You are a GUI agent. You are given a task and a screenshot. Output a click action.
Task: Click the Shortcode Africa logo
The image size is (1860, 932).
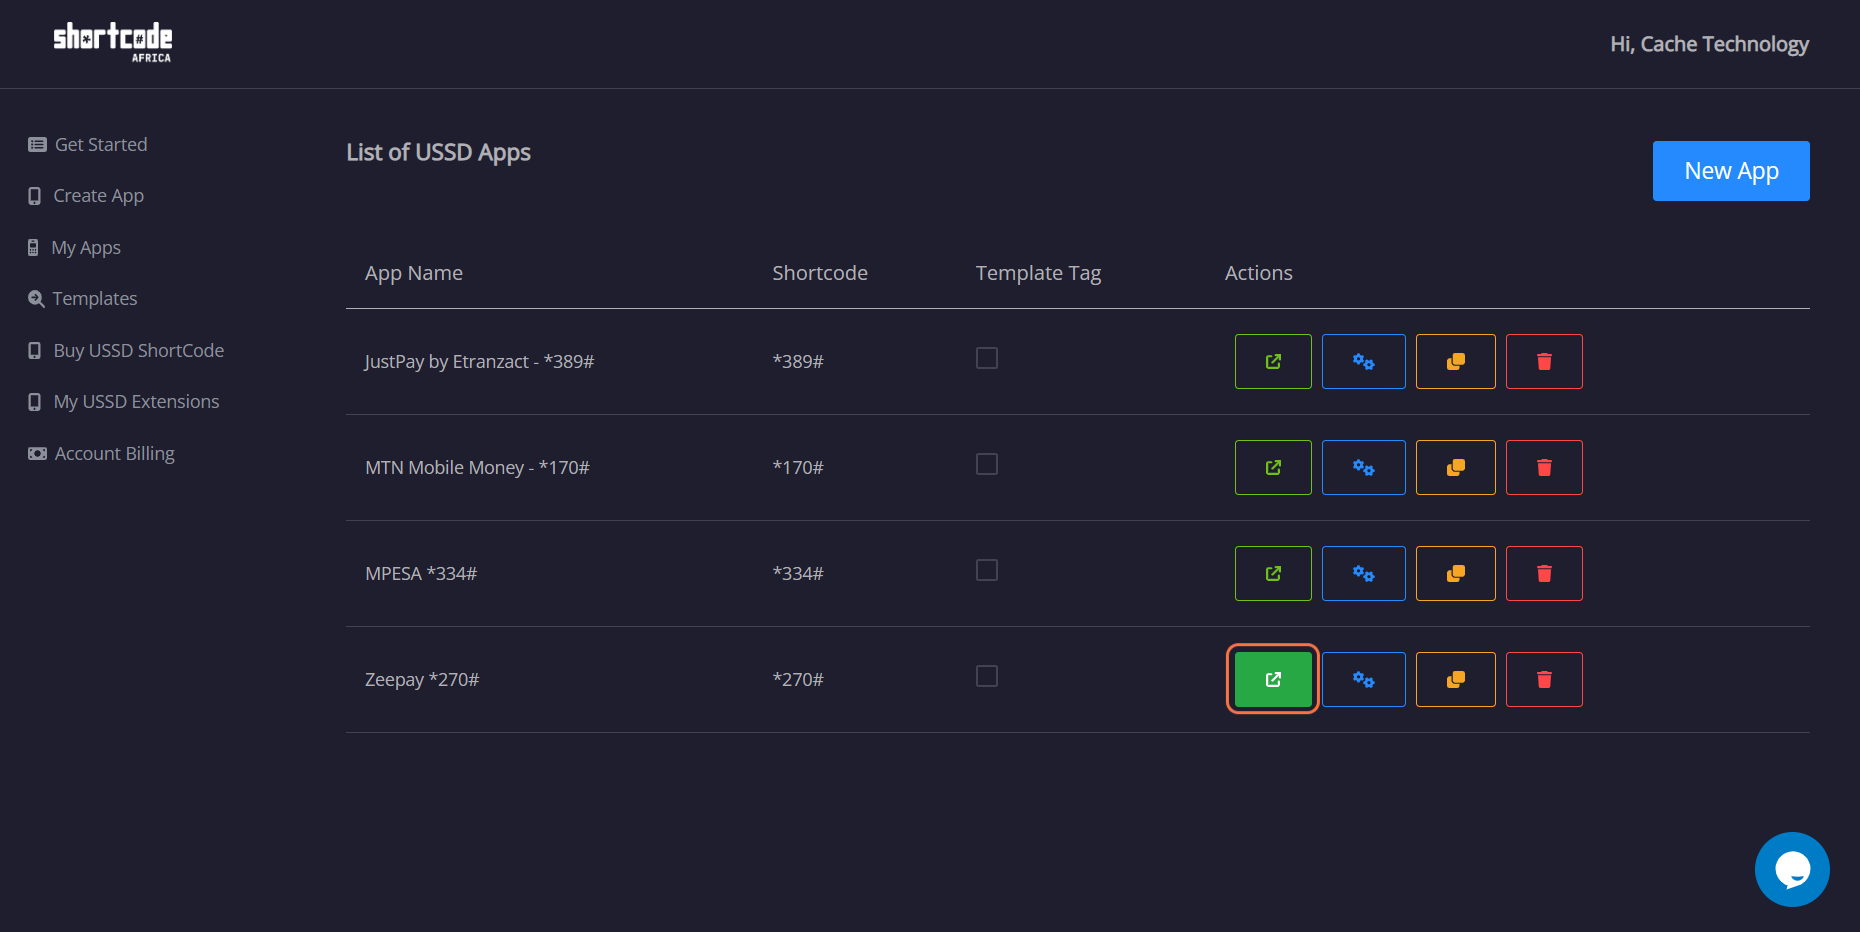click(113, 42)
